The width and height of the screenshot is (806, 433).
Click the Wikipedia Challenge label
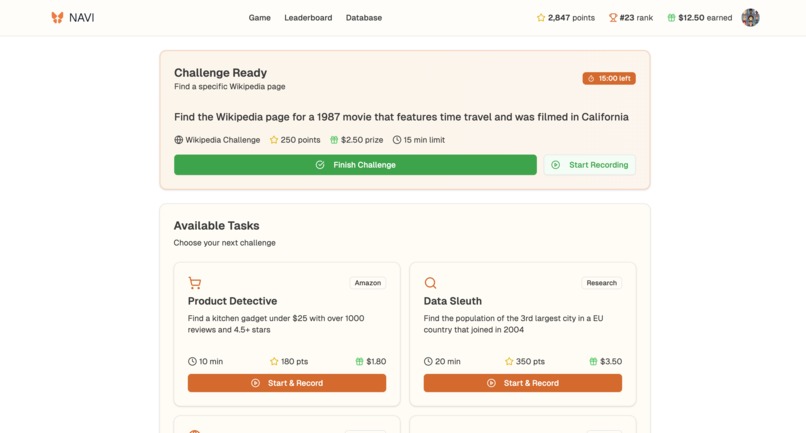tap(223, 140)
